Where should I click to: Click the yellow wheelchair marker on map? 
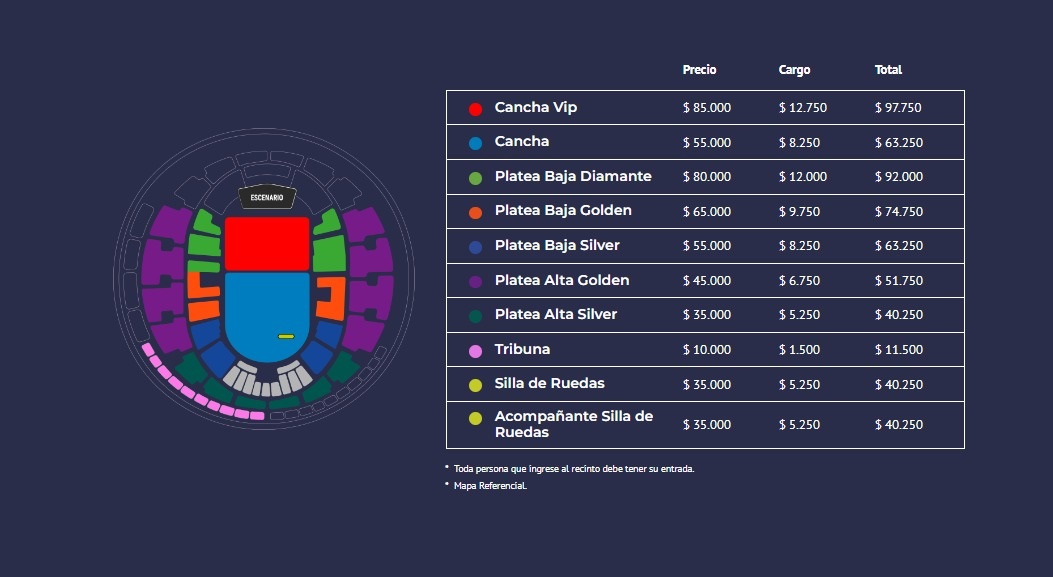tap(286, 336)
